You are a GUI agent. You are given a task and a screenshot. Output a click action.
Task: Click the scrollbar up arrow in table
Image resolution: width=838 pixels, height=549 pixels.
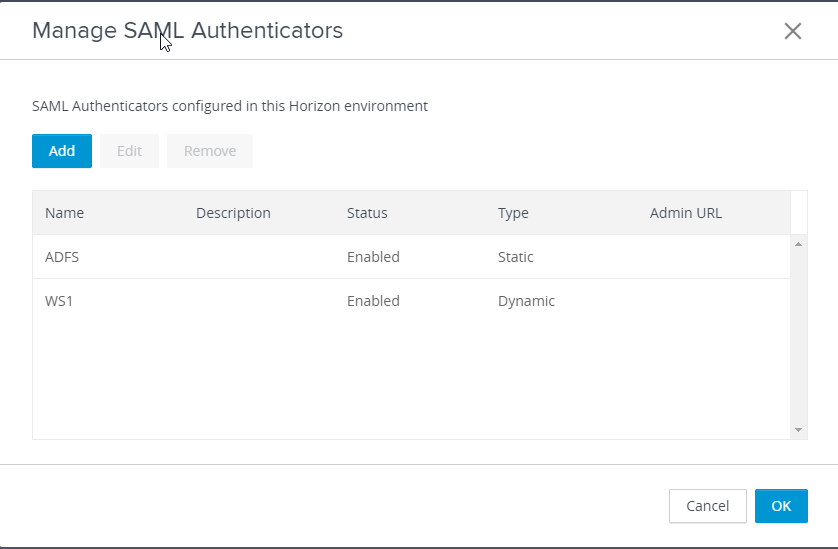click(x=798, y=244)
